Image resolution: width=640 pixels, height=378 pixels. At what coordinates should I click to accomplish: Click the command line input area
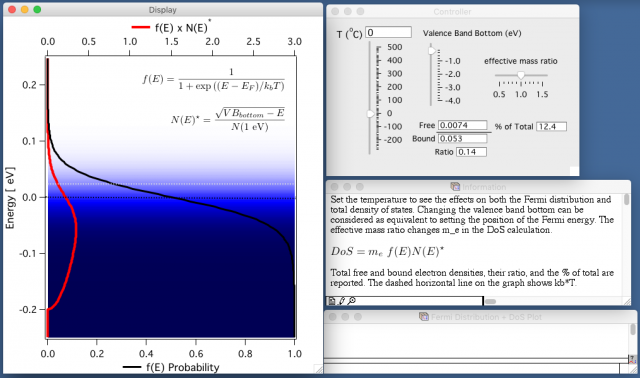(x=471, y=368)
